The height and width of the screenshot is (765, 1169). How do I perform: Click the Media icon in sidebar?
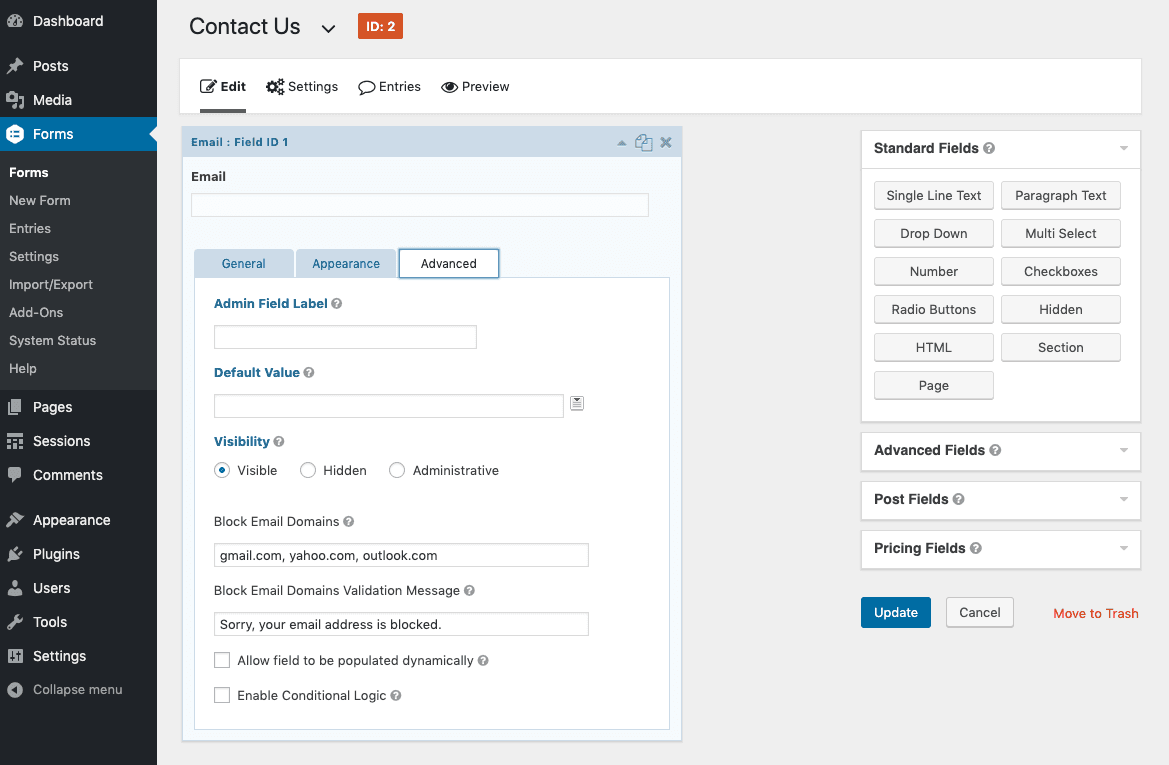pos(15,100)
